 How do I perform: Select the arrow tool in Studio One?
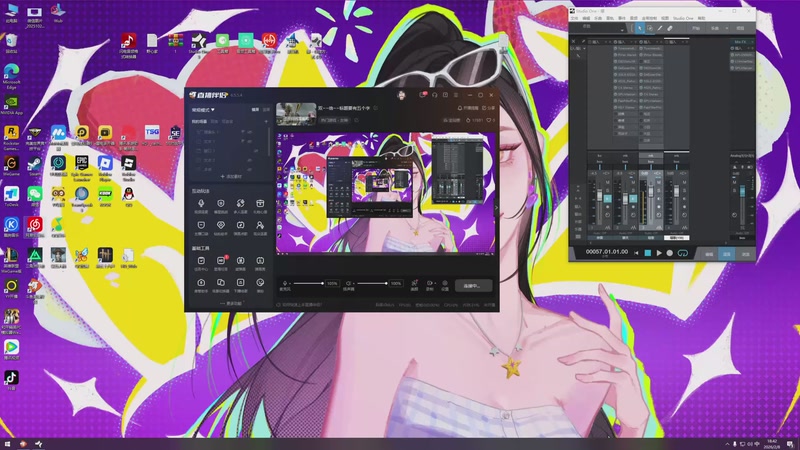pyautogui.click(x=640, y=28)
